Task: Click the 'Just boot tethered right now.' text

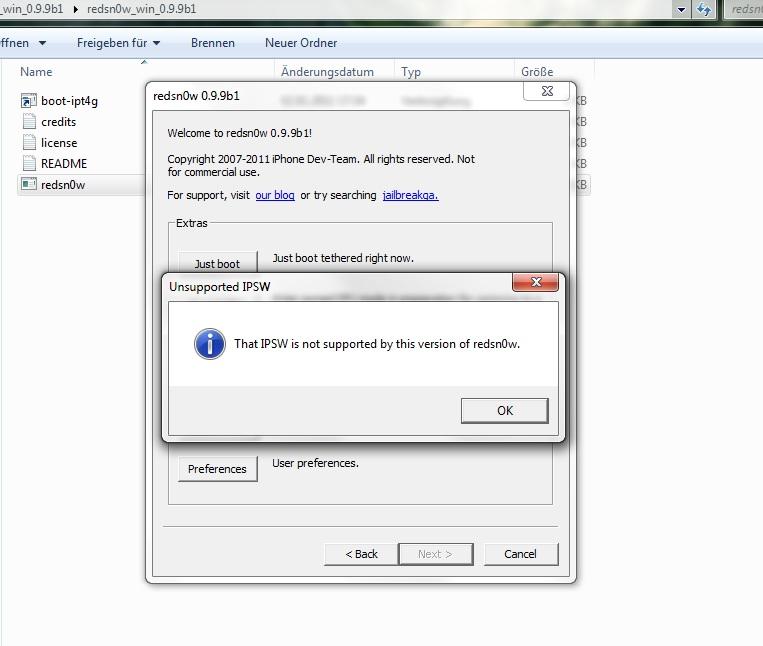Action: [x=343, y=258]
